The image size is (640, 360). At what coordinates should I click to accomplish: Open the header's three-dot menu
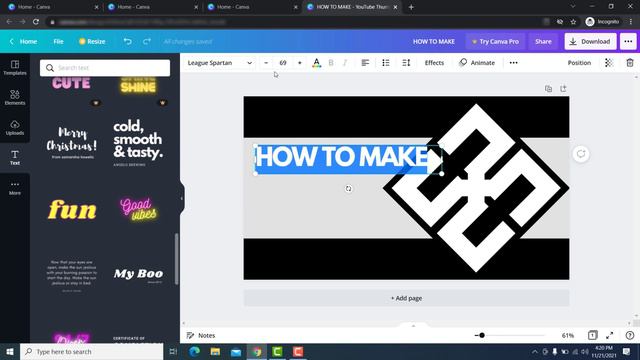(628, 41)
